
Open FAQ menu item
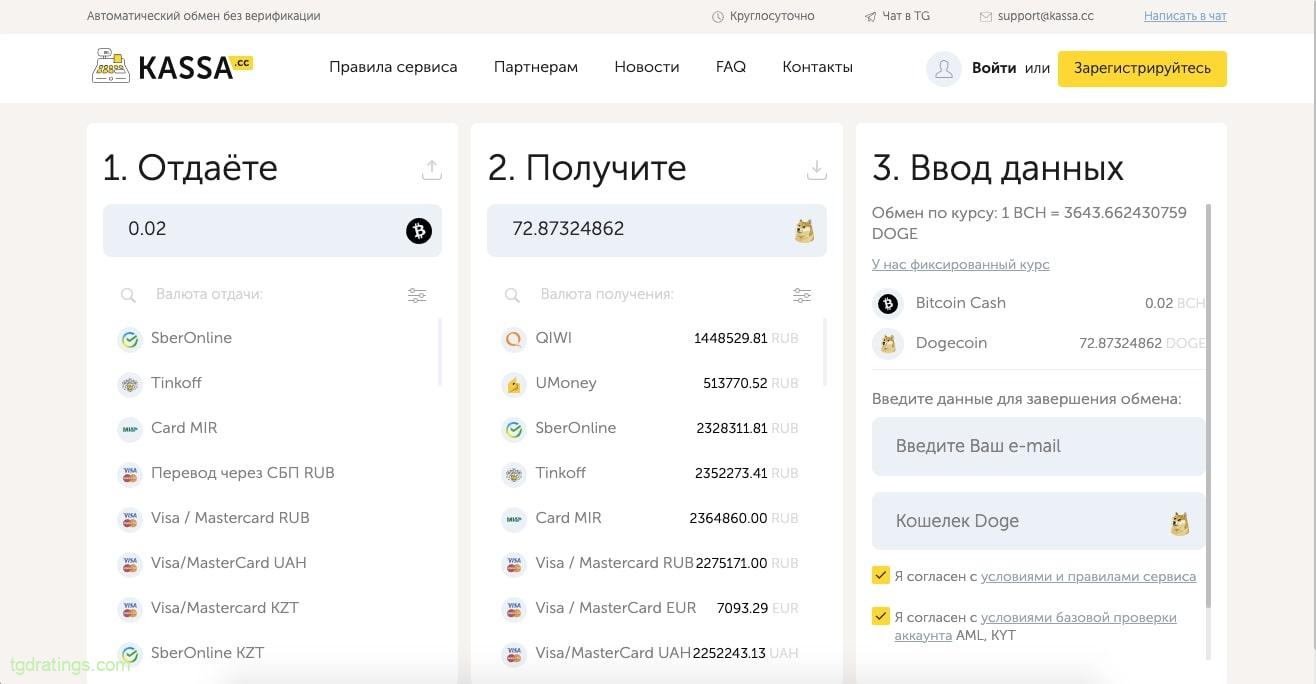tap(731, 67)
